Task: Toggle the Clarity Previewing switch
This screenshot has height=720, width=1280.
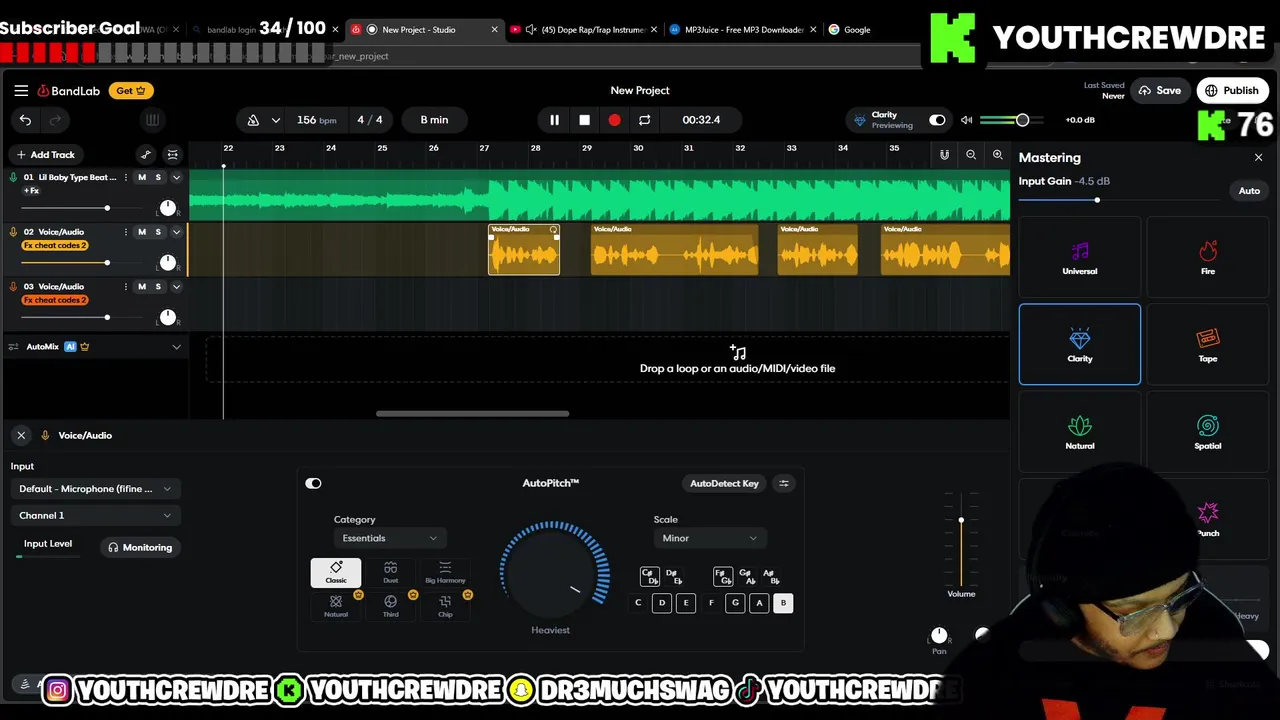Action: tap(937, 120)
